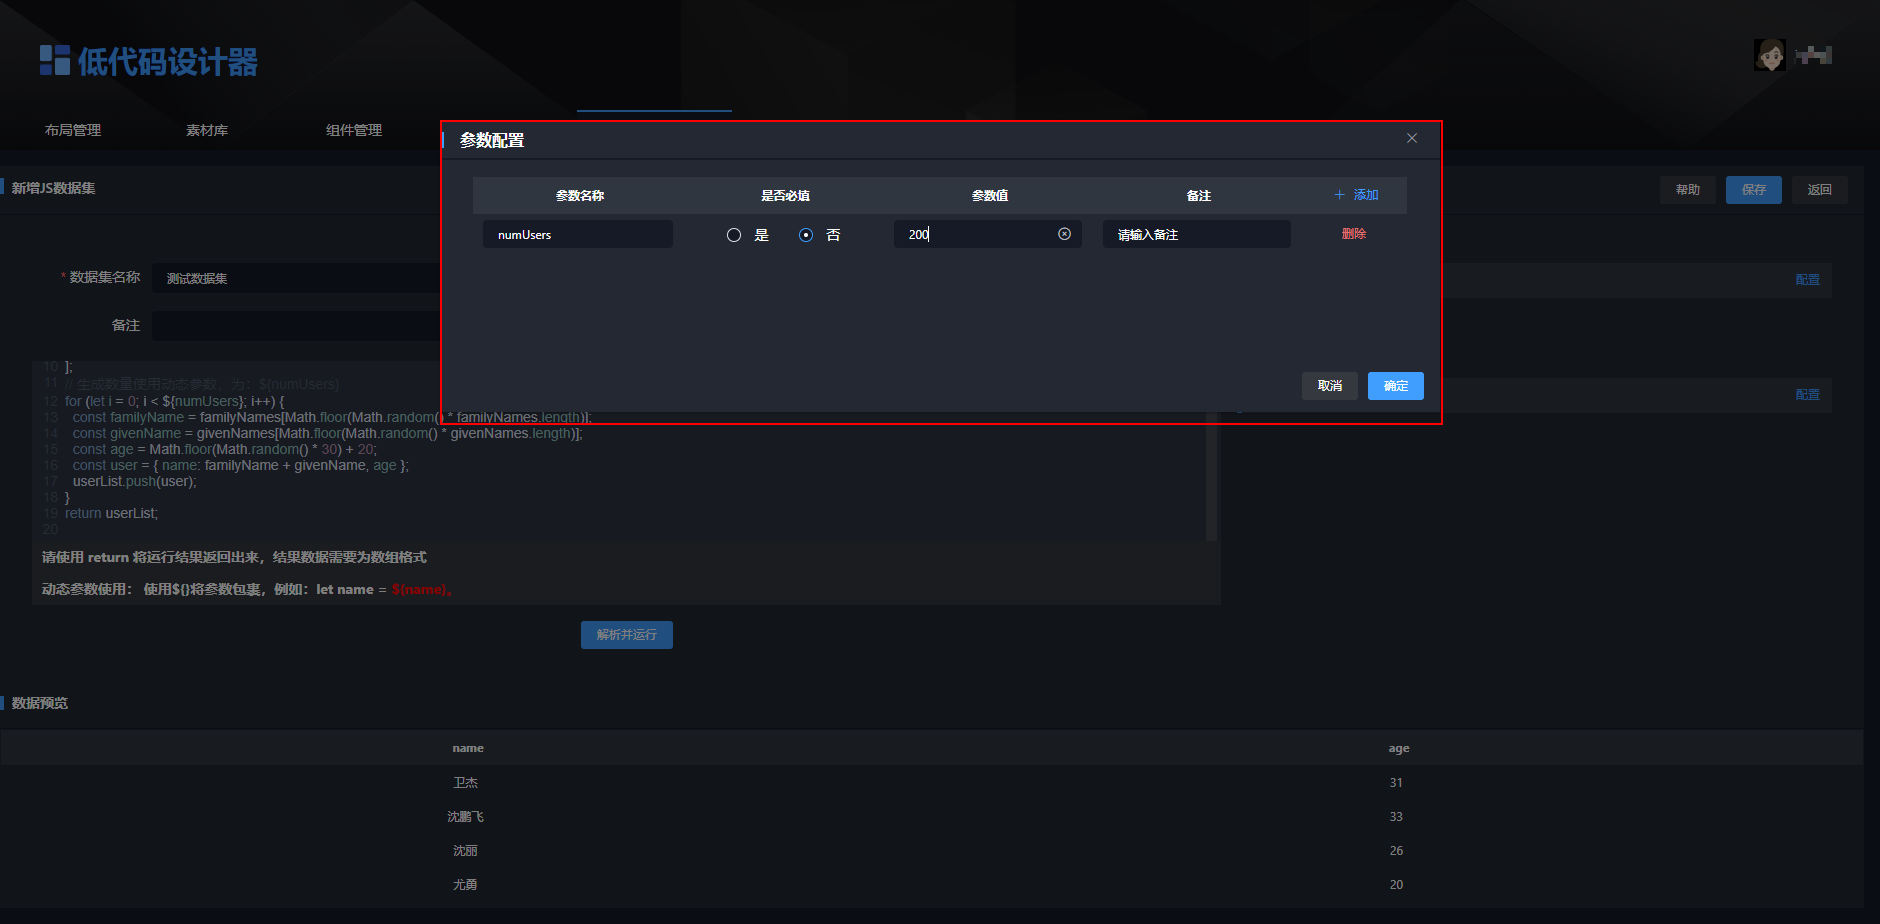Open the 组件管理 tab
This screenshot has width=1880, height=924.
(x=354, y=130)
